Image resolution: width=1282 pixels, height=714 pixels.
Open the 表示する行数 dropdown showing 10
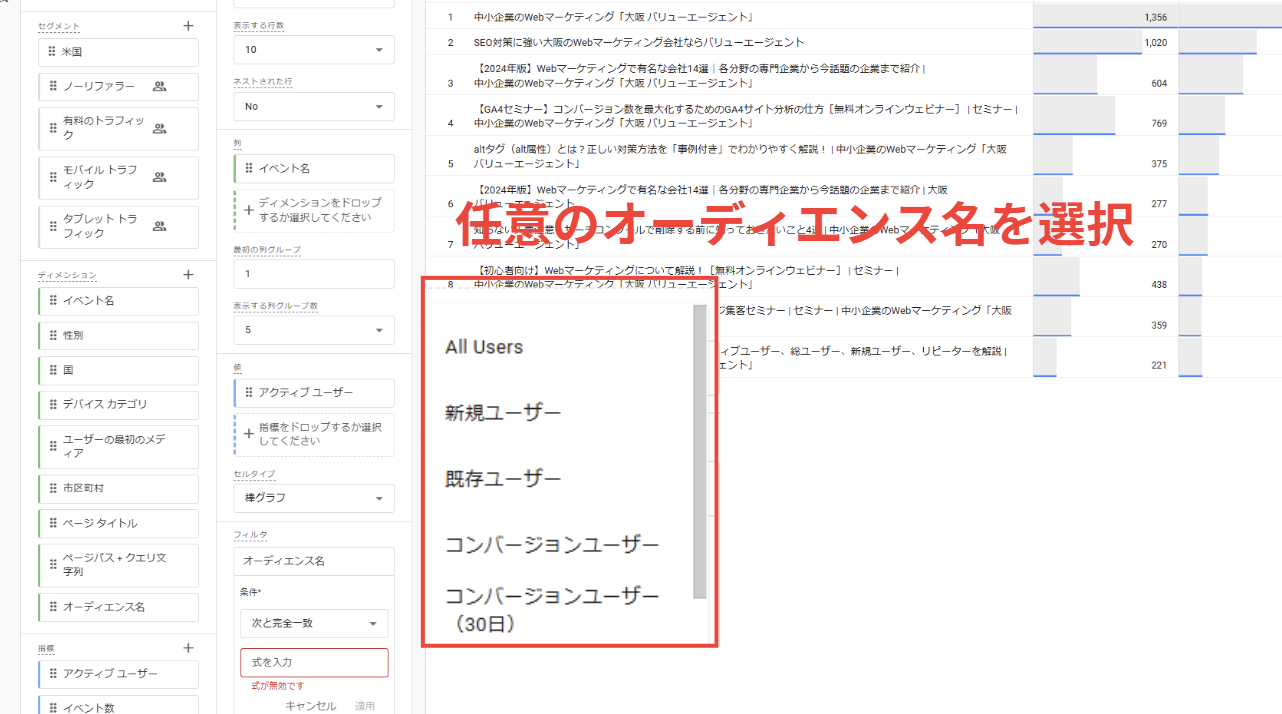click(314, 49)
